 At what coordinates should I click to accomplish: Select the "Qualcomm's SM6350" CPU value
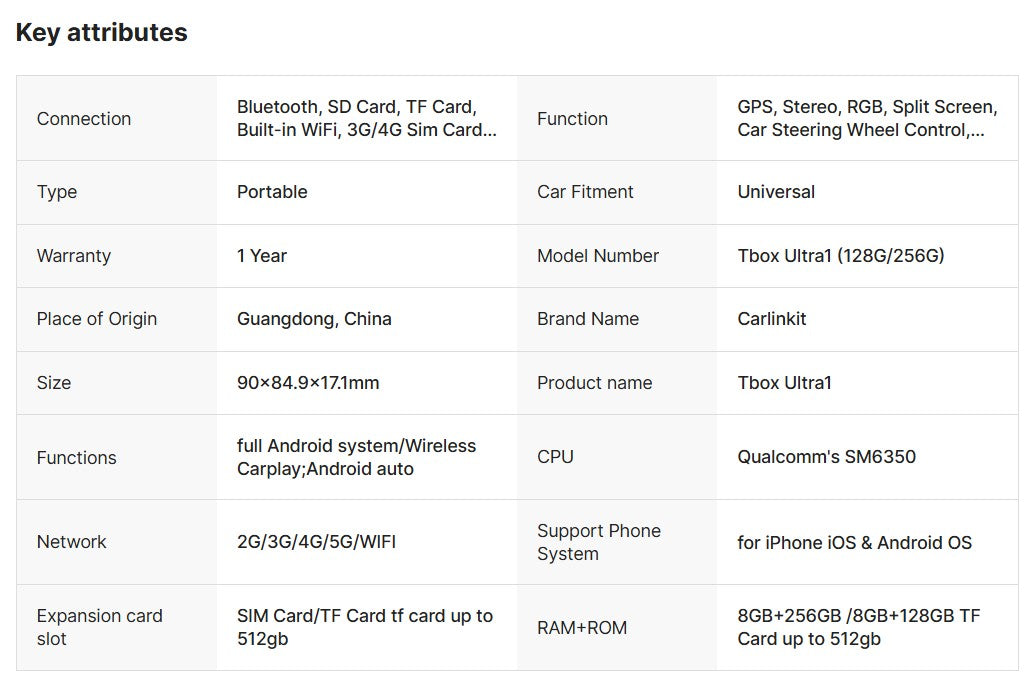pyautogui.click(x=826, y=457)
